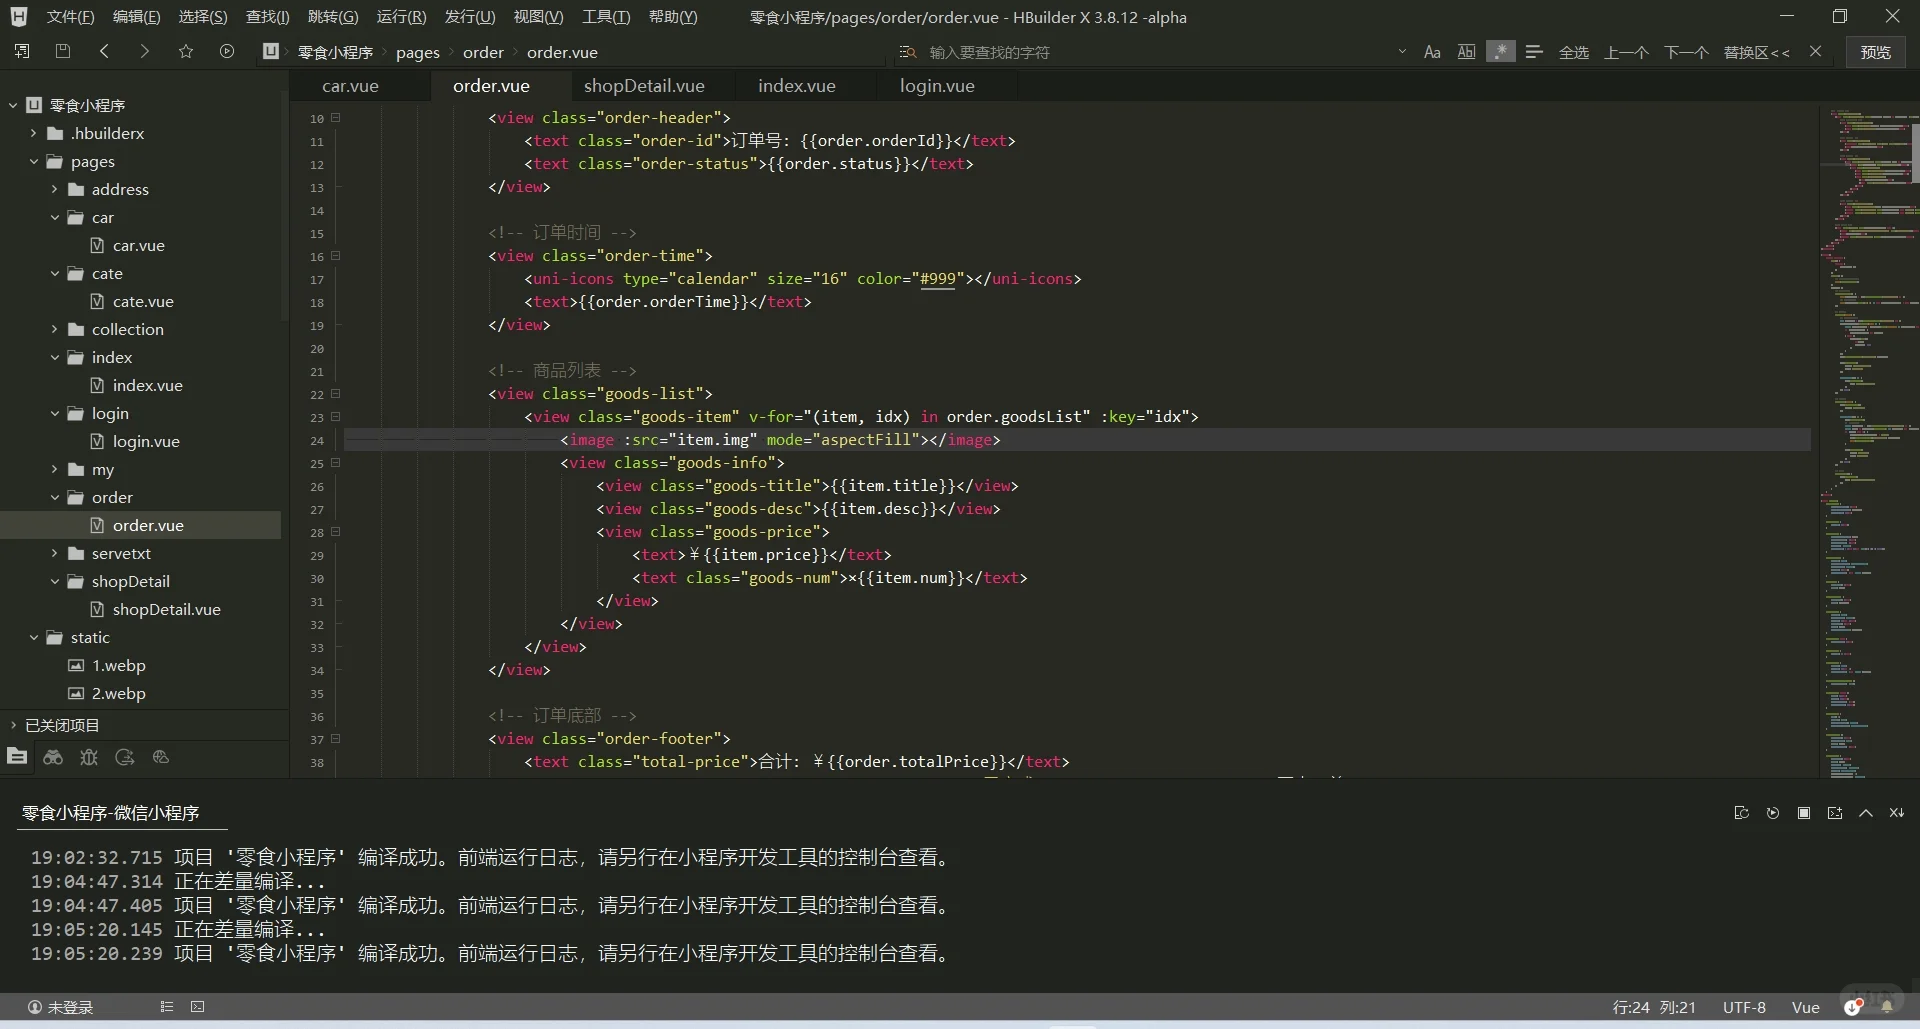The height and width of the screenshot is (1029, 1920).
Task: Click the console's upward chevron icon
Action: coord(1866,813)
